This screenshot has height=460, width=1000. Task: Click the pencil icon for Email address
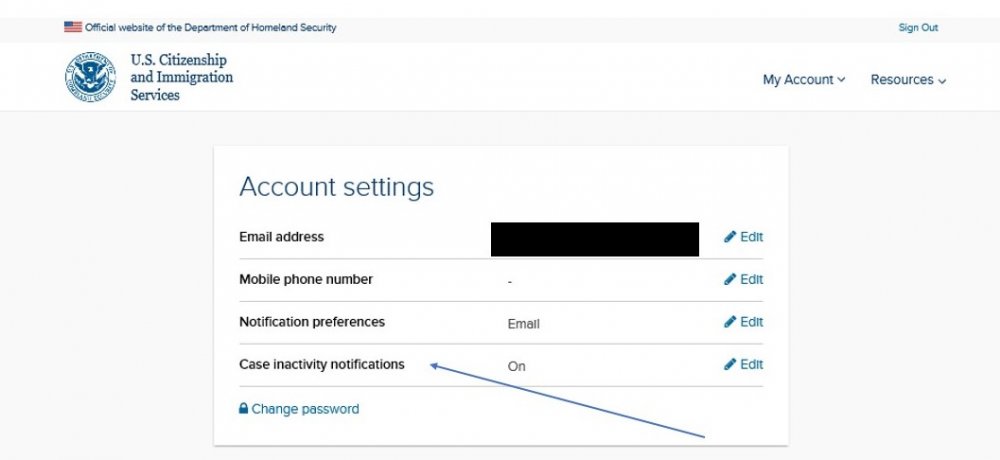730,237
